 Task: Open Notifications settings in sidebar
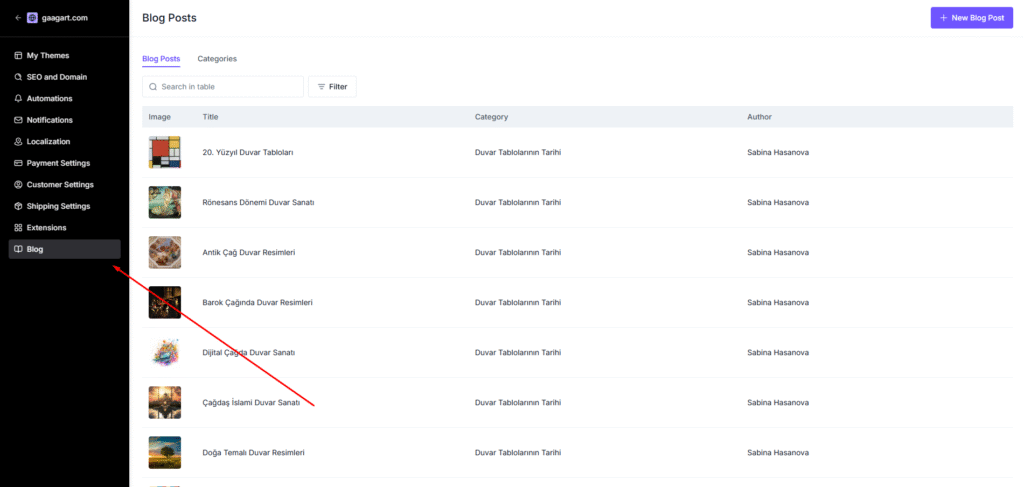click(49, 120)
